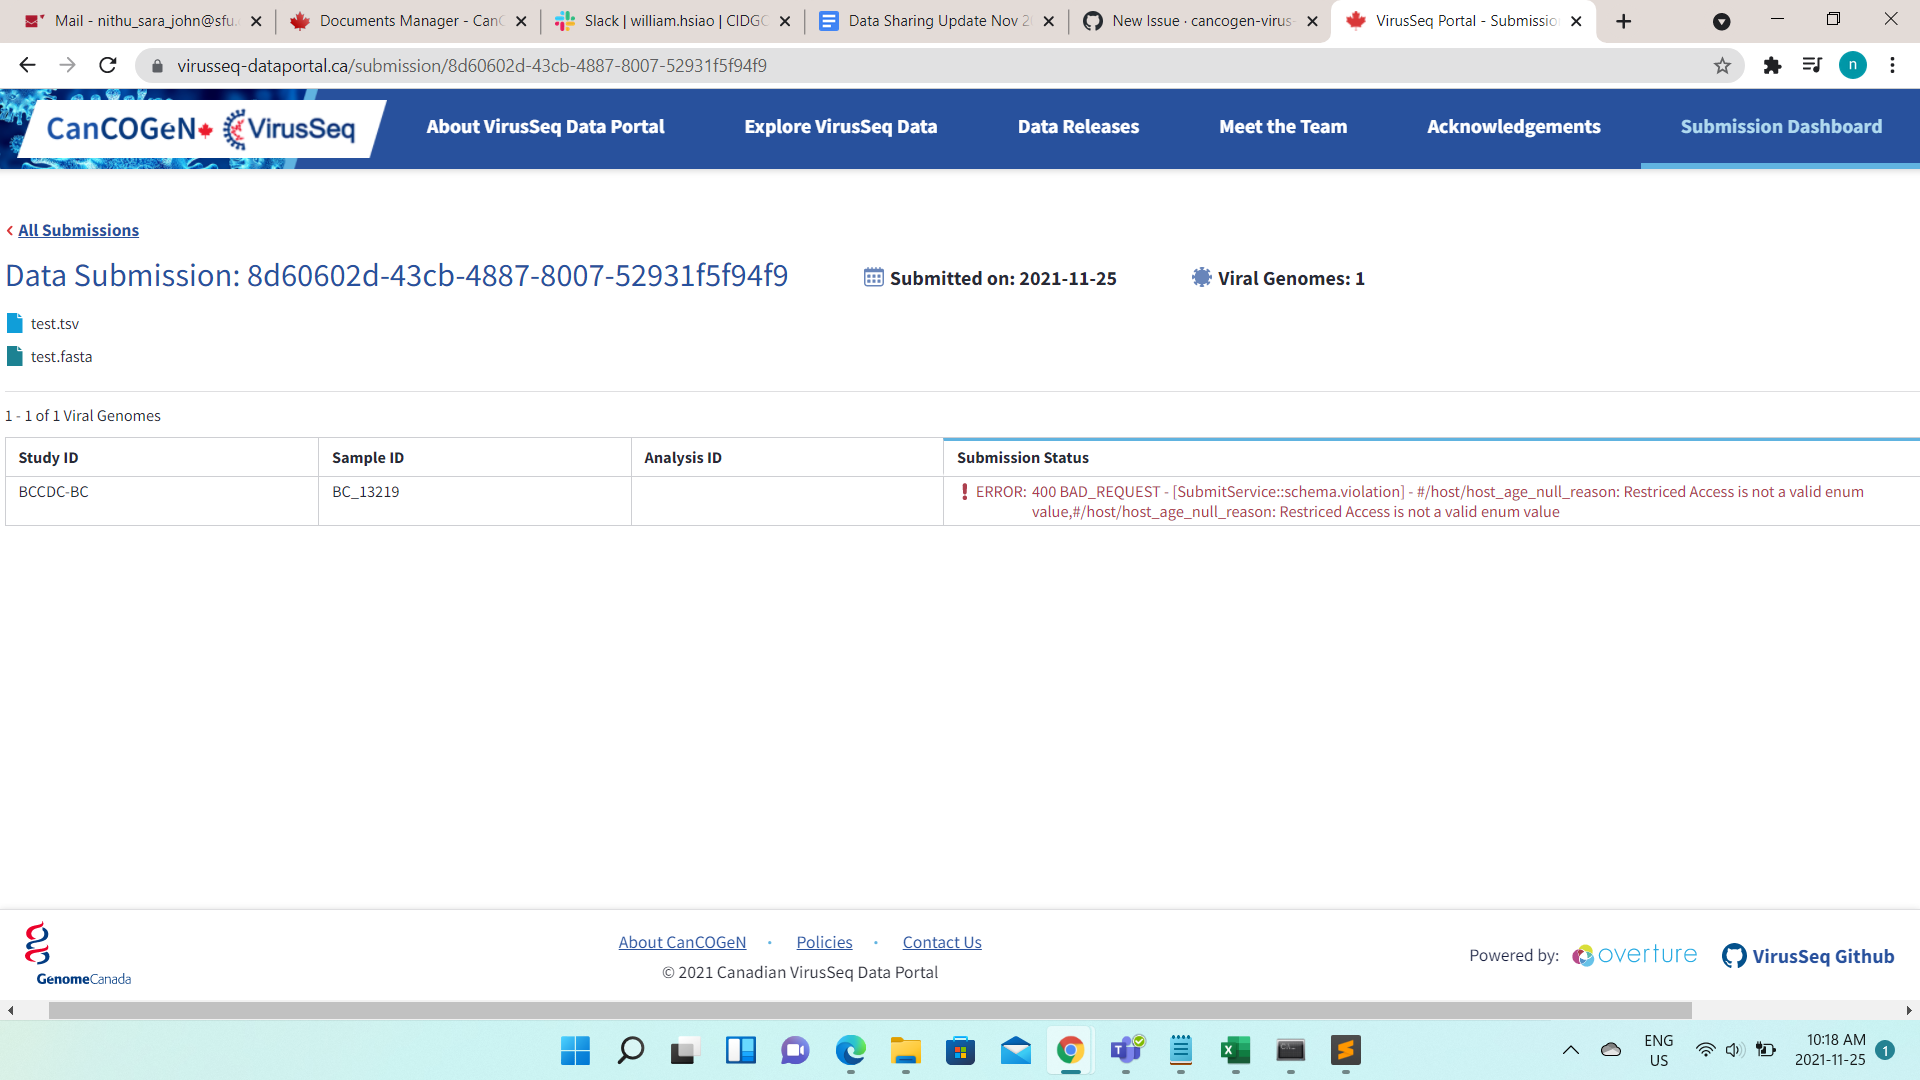Screen dimensions: 1920x1080
Task: Open the hidden icons chevron in the system tray
Action: (1571, 1051)
